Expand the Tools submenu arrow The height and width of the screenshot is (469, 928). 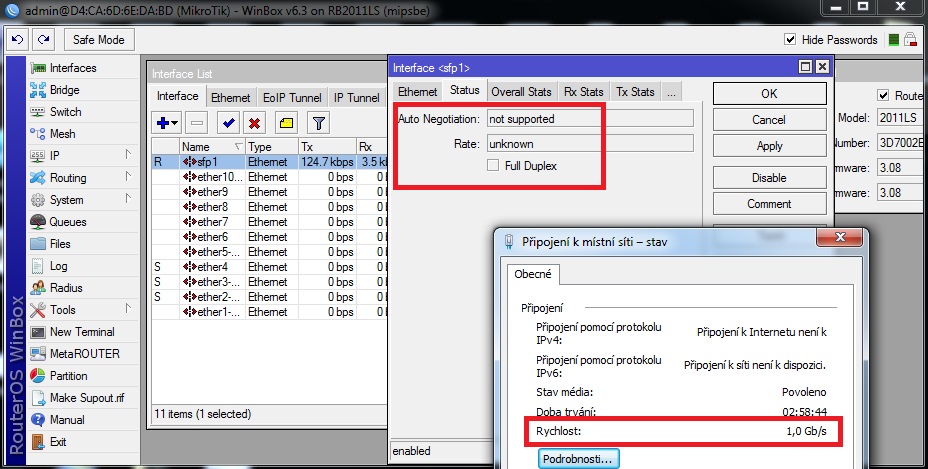click(128, 309)
